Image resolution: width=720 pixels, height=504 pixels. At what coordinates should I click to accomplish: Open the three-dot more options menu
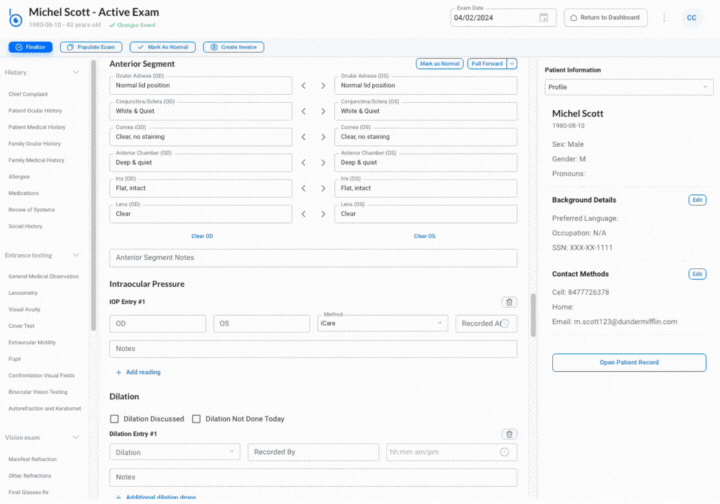point(664,18)
